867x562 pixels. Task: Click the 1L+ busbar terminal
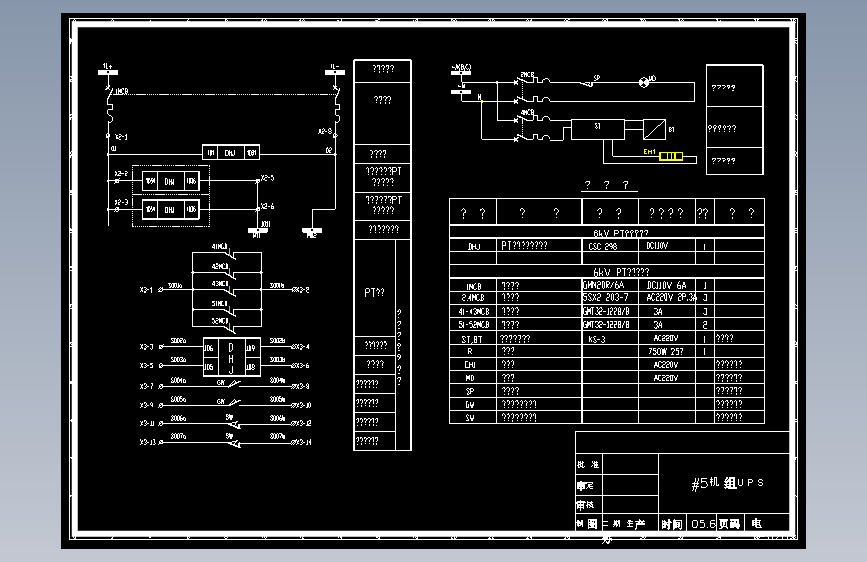pos(107,72)
